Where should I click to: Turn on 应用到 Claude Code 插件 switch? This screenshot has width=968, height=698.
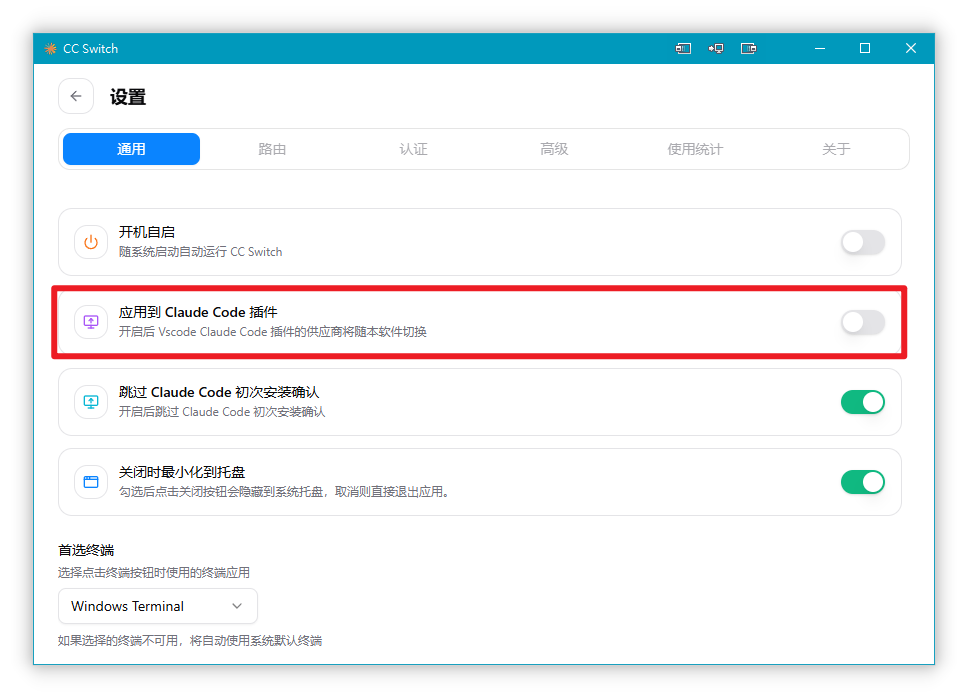(x=862, y=322)
